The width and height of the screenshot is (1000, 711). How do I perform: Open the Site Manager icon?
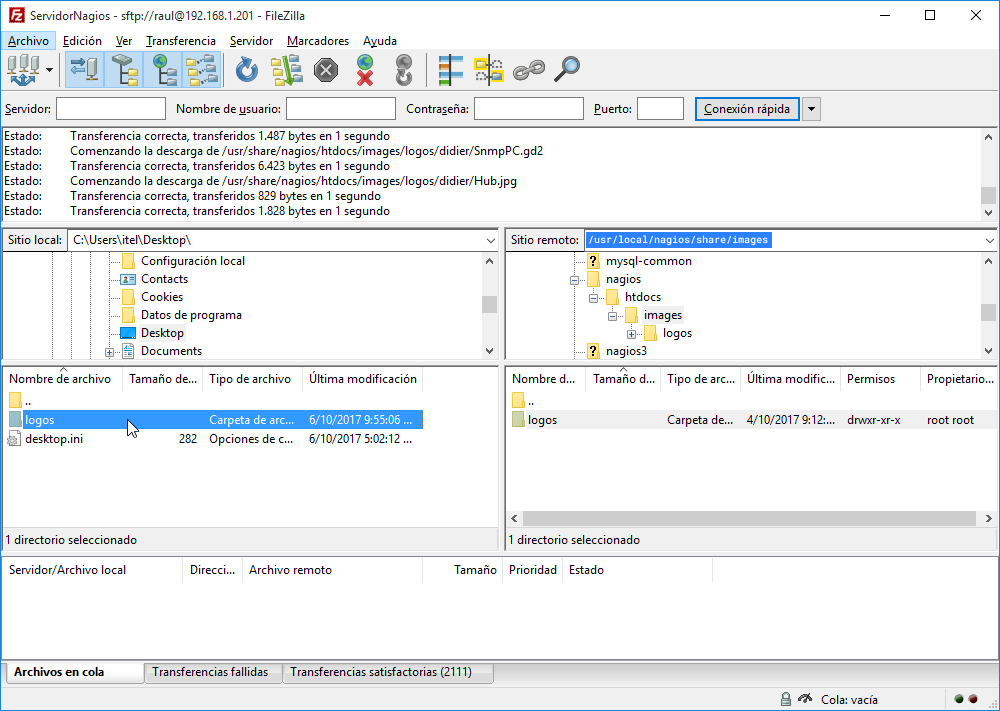(x=23, y=70)
